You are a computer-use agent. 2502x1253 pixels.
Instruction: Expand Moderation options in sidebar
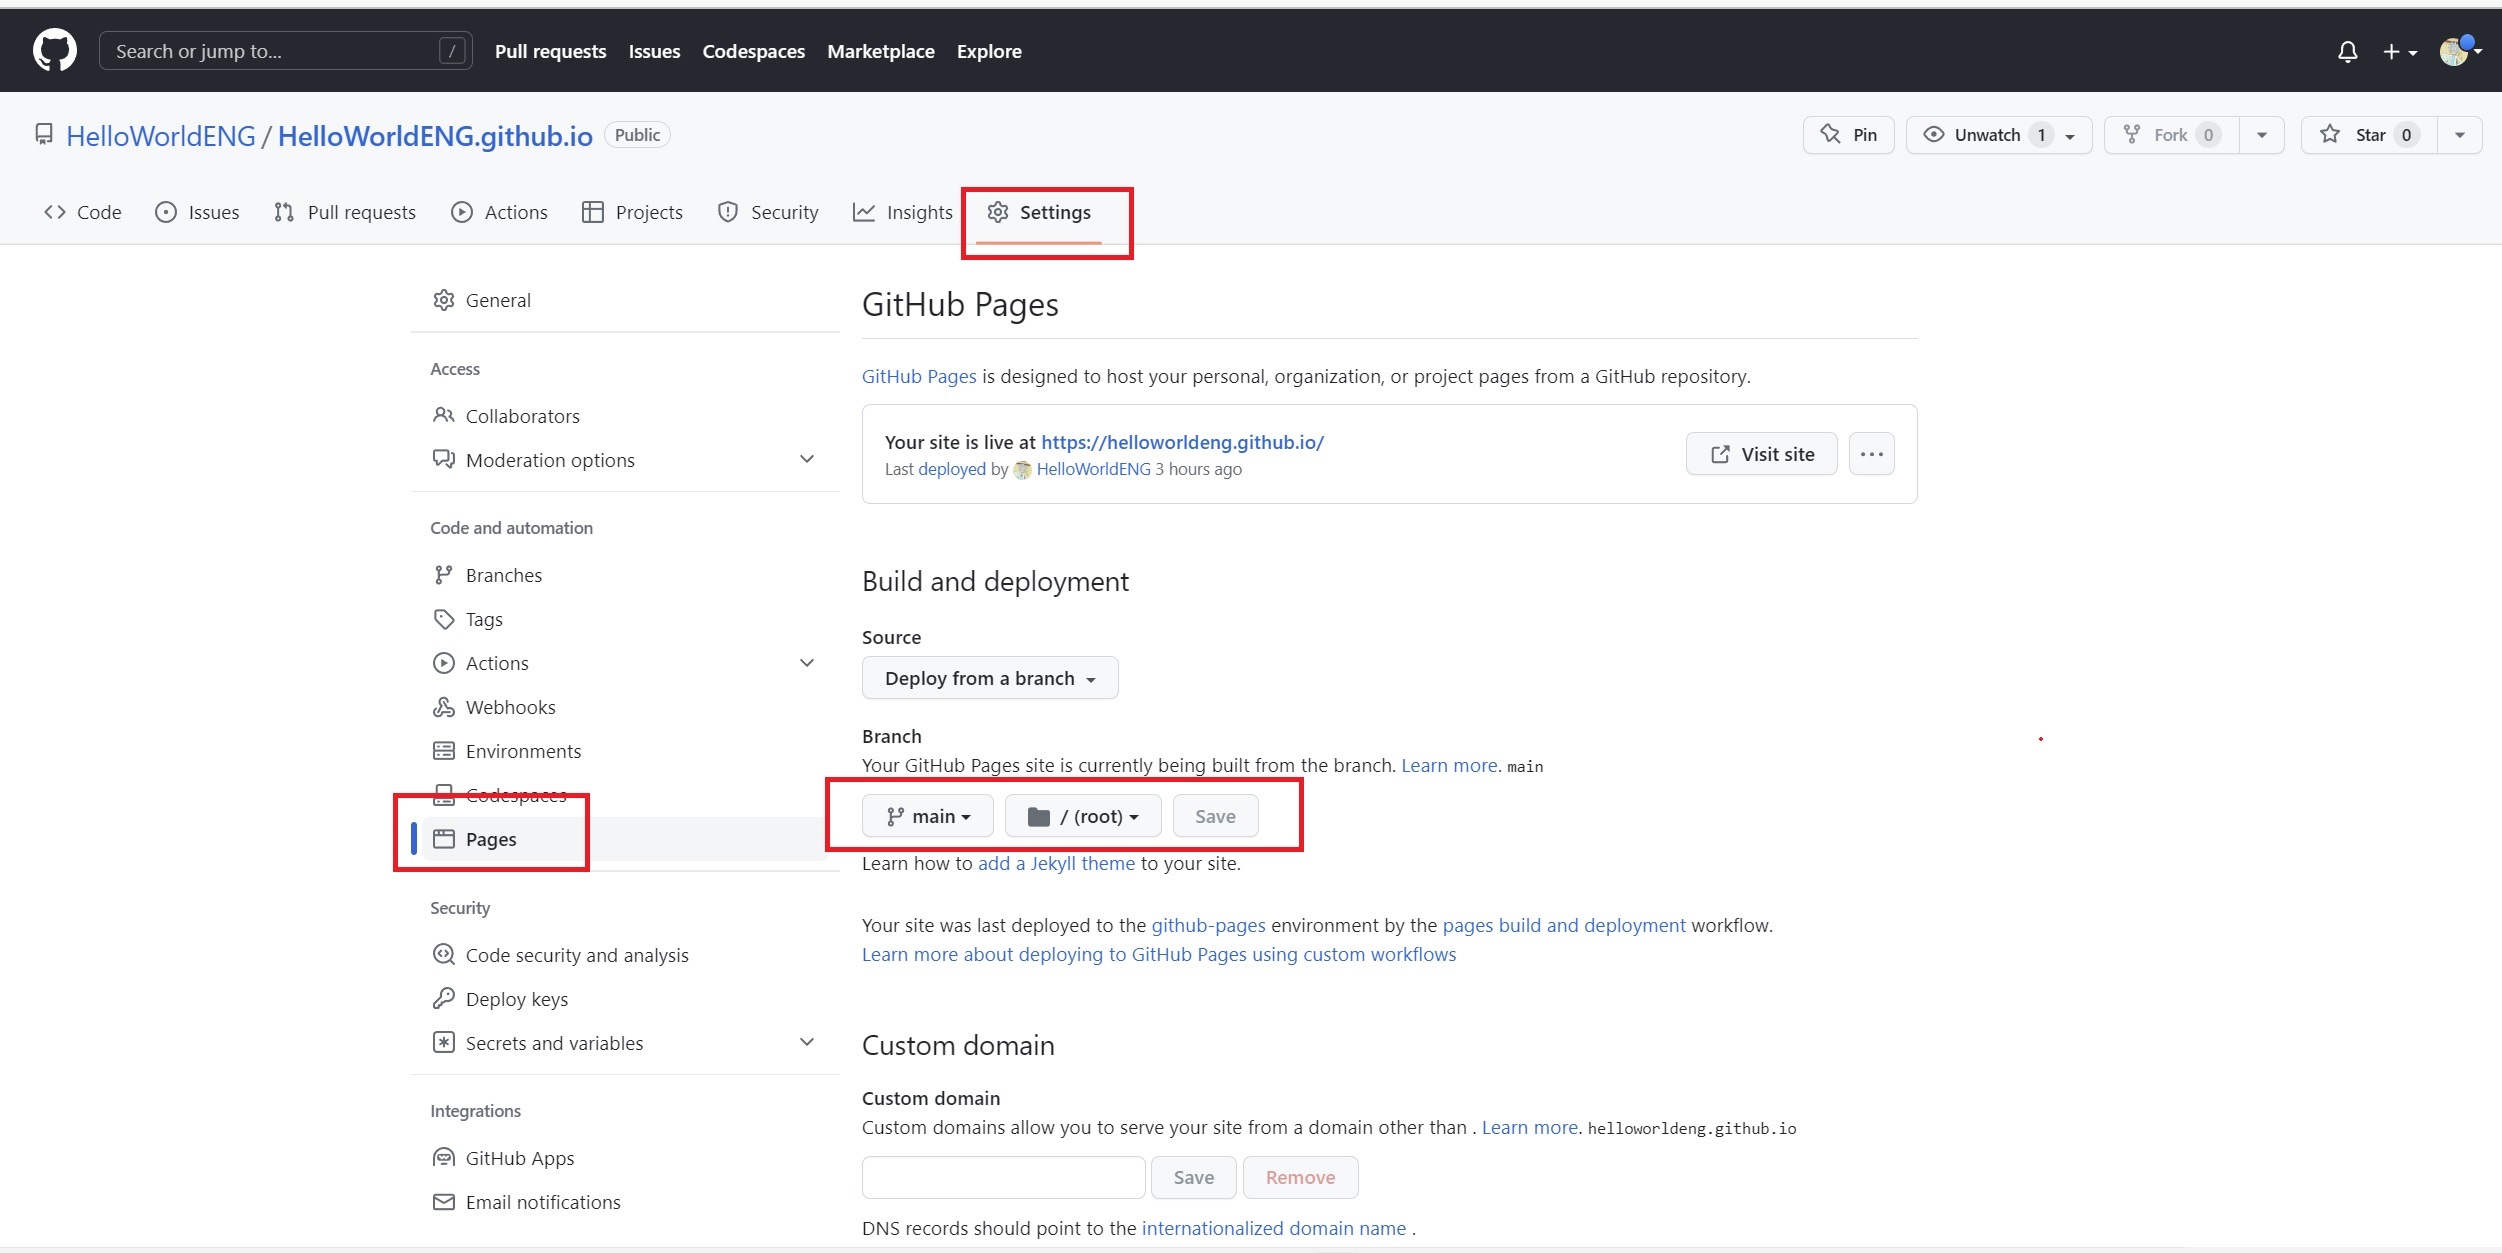pos(625,460)
